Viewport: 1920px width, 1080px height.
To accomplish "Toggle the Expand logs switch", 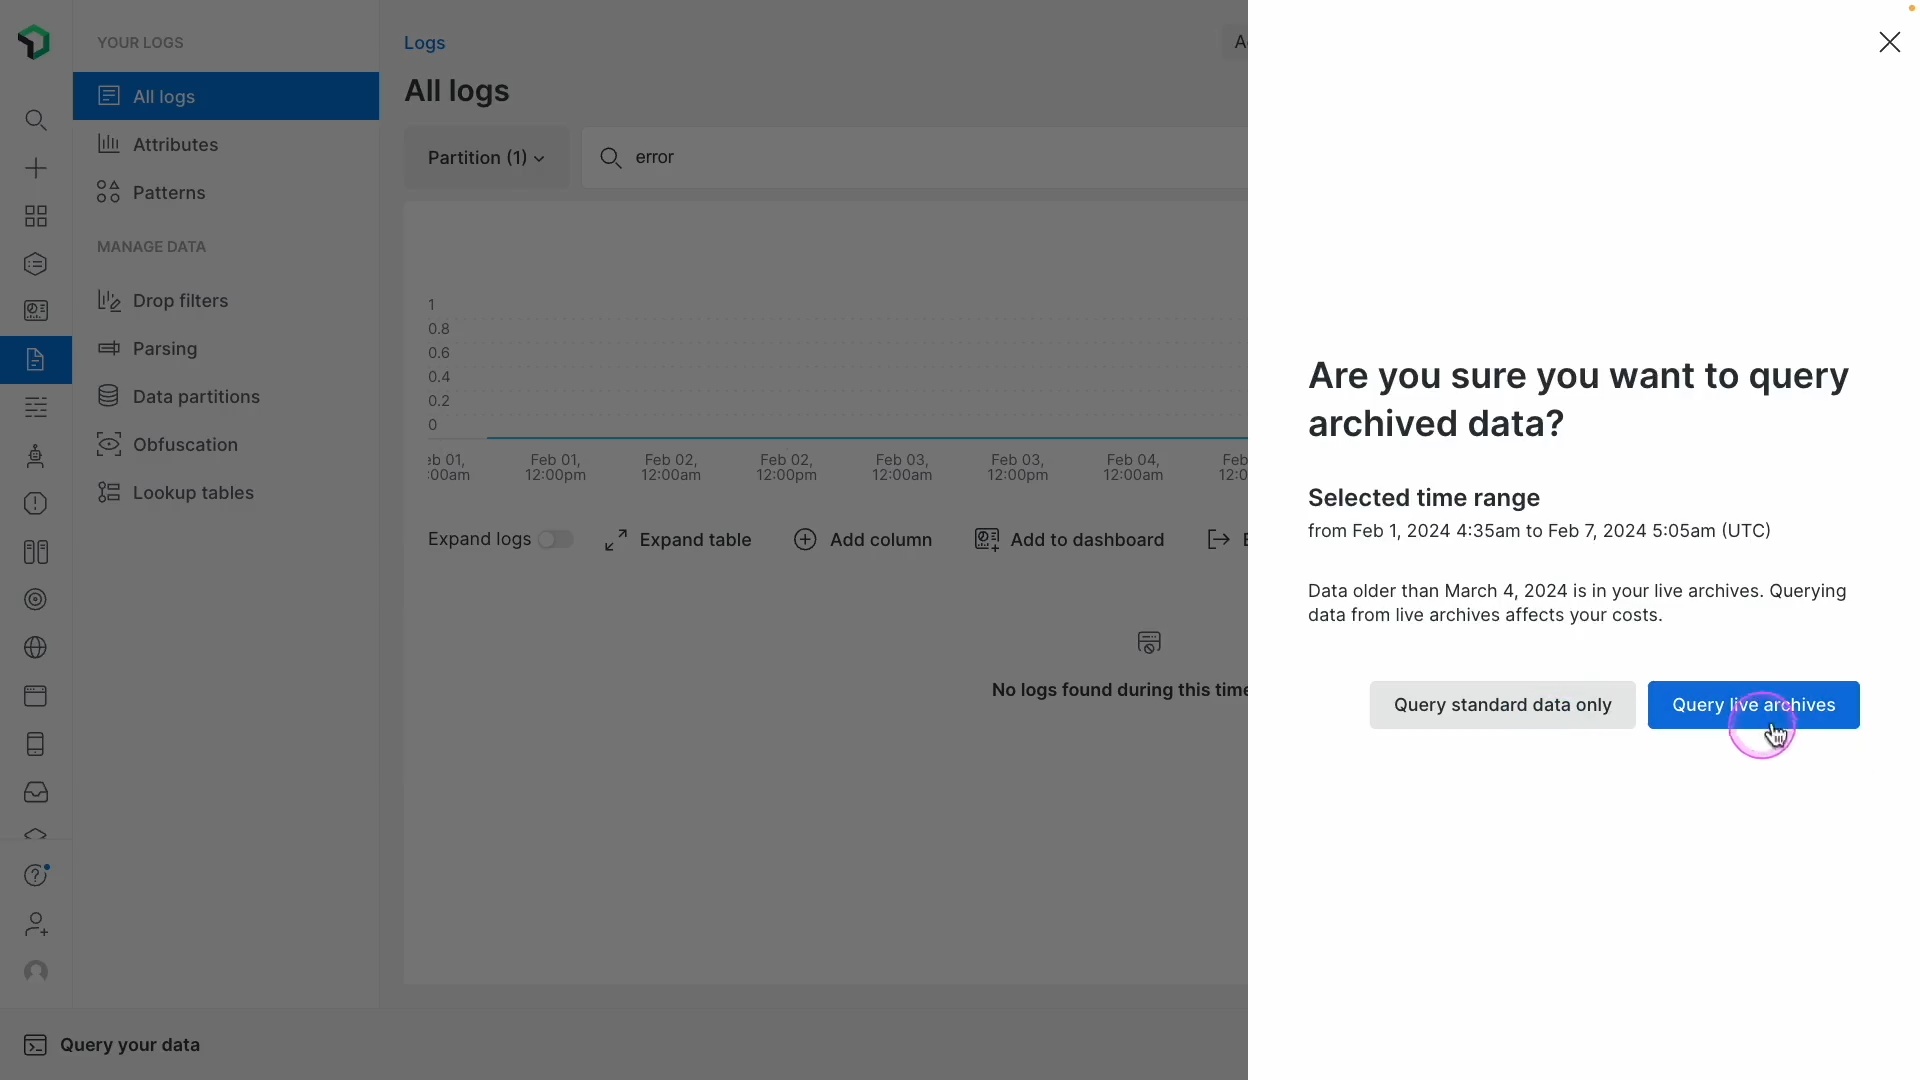I will click(556, 540).
